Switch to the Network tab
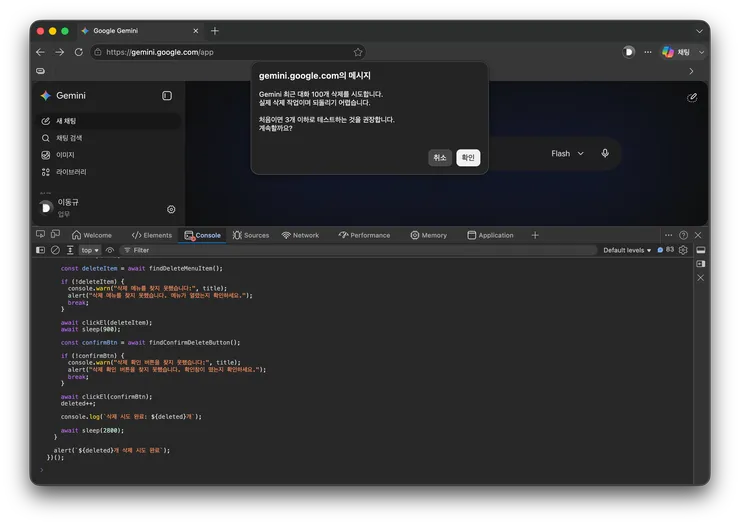 point(300,235)
